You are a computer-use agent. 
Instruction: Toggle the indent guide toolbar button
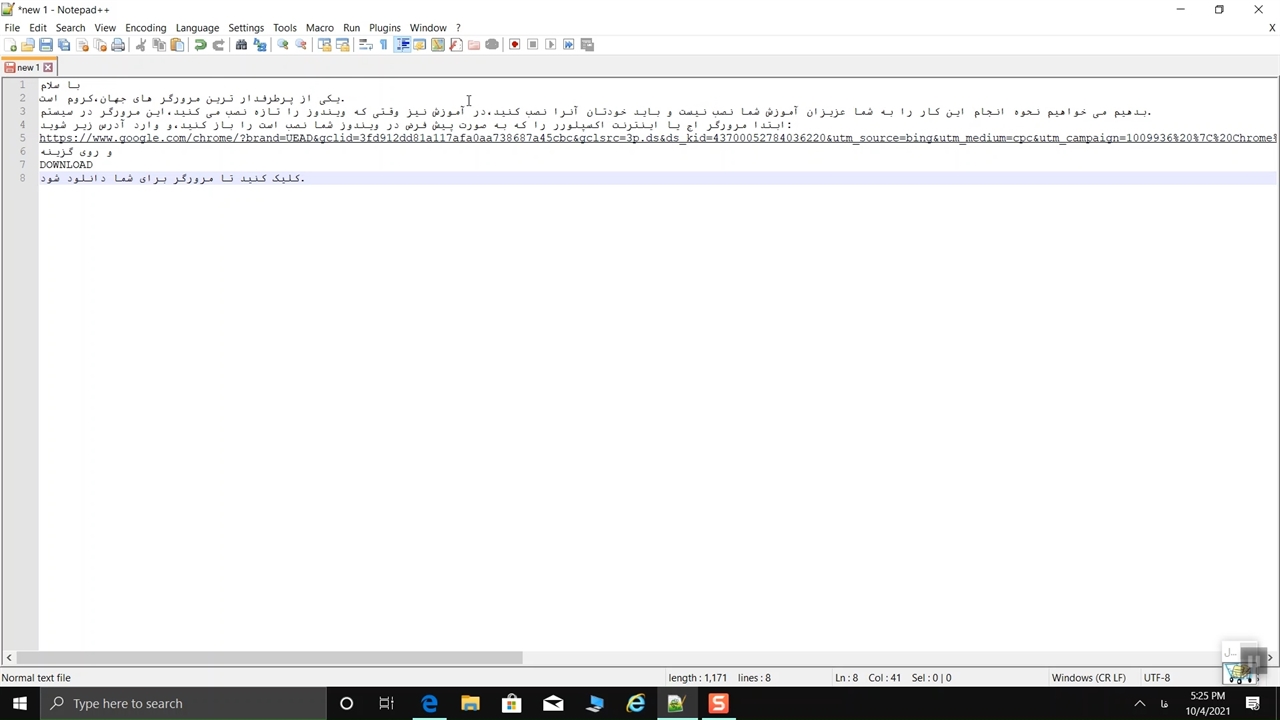[x=402, y=45]
